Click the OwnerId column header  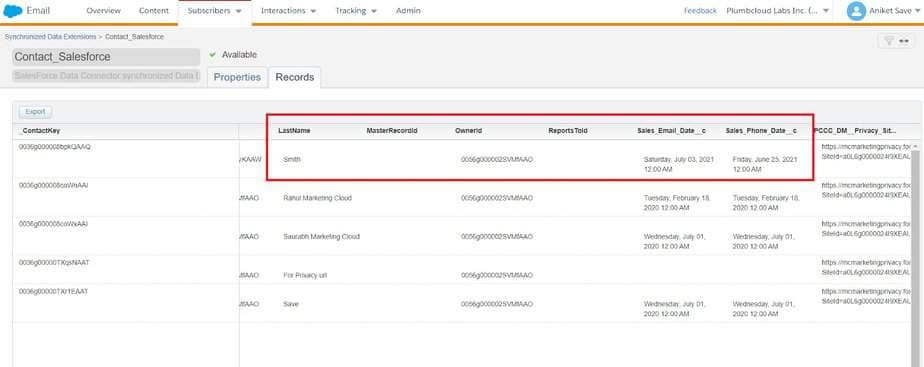pyautogui.click(x=468, y=131)
